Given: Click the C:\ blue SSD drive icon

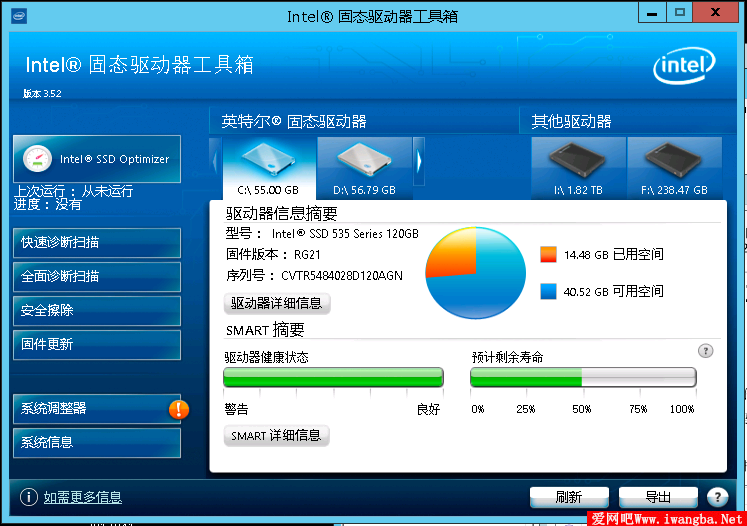Looking at the screenshot, I should coord(269,159).
